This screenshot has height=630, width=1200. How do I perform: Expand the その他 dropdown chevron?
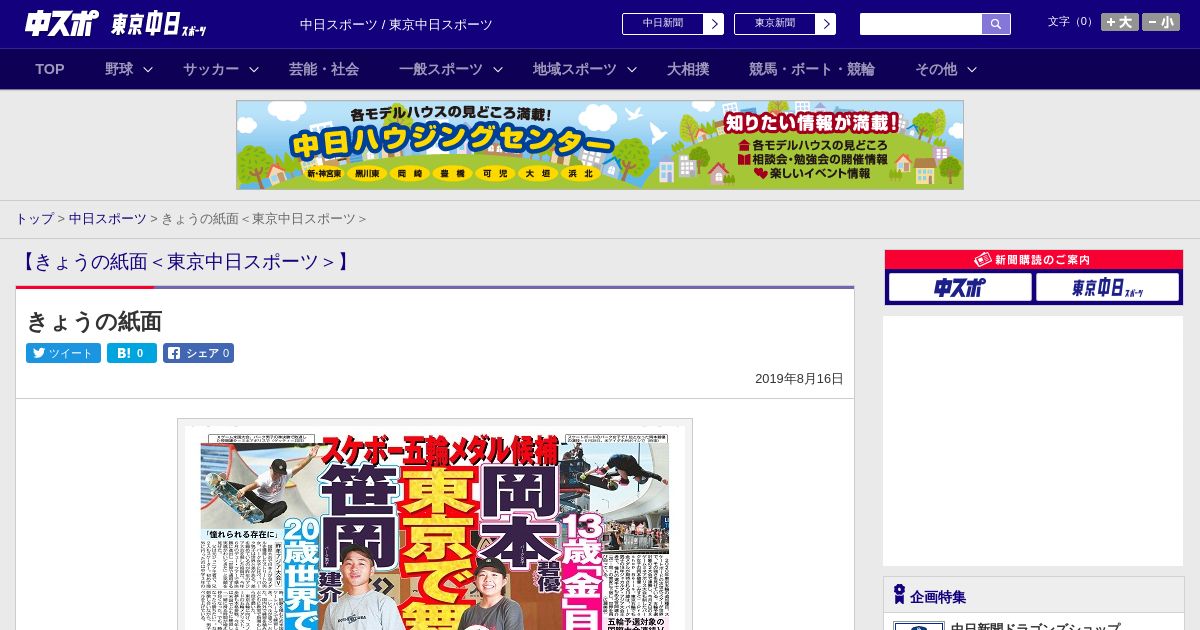point(972,69)
